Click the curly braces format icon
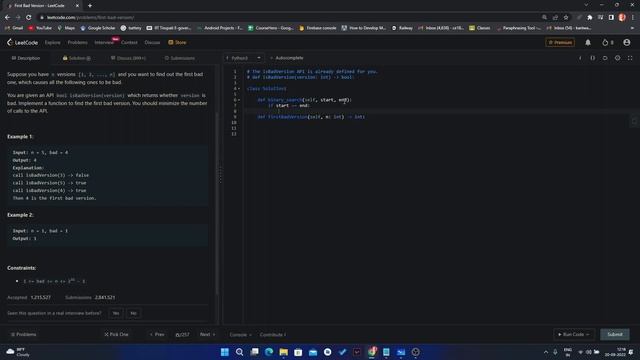This screenshot has width=640, height=360. pyautogui.click(x=593, y=58)
